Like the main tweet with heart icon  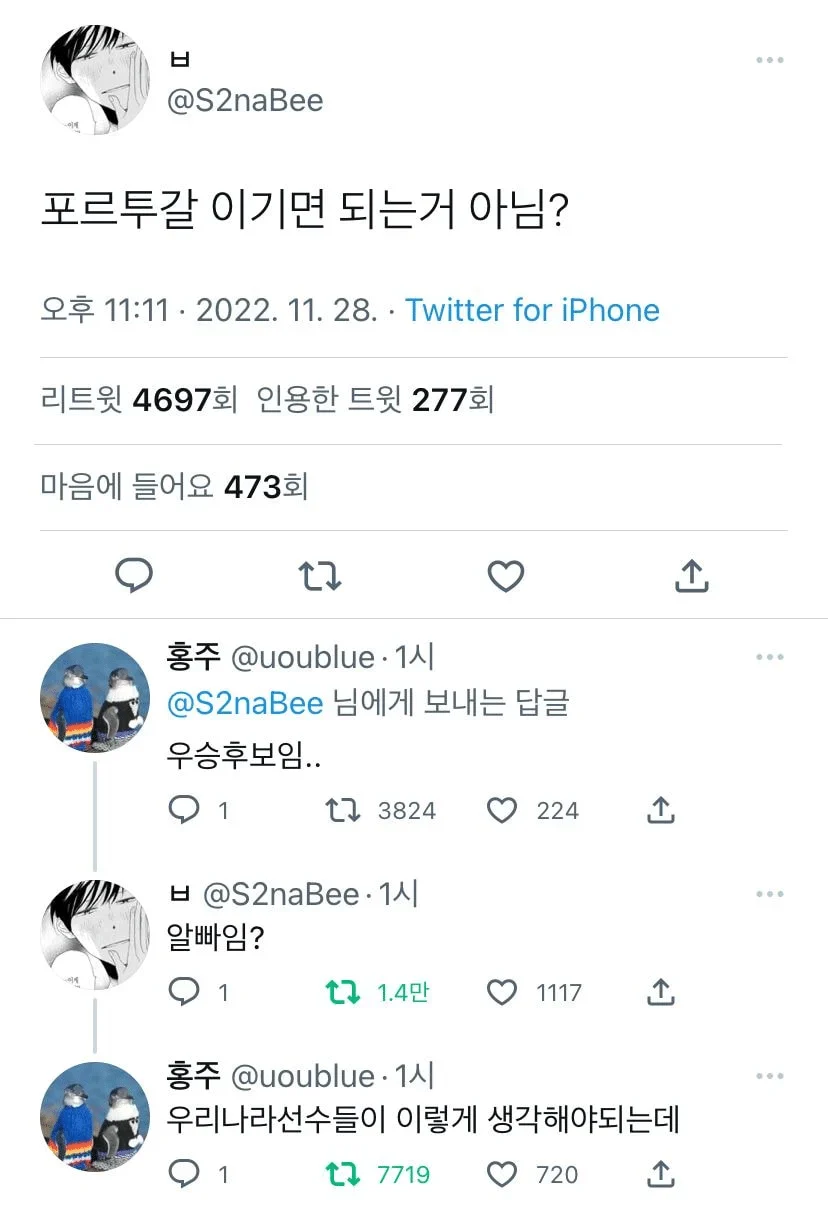click(506, 575)
